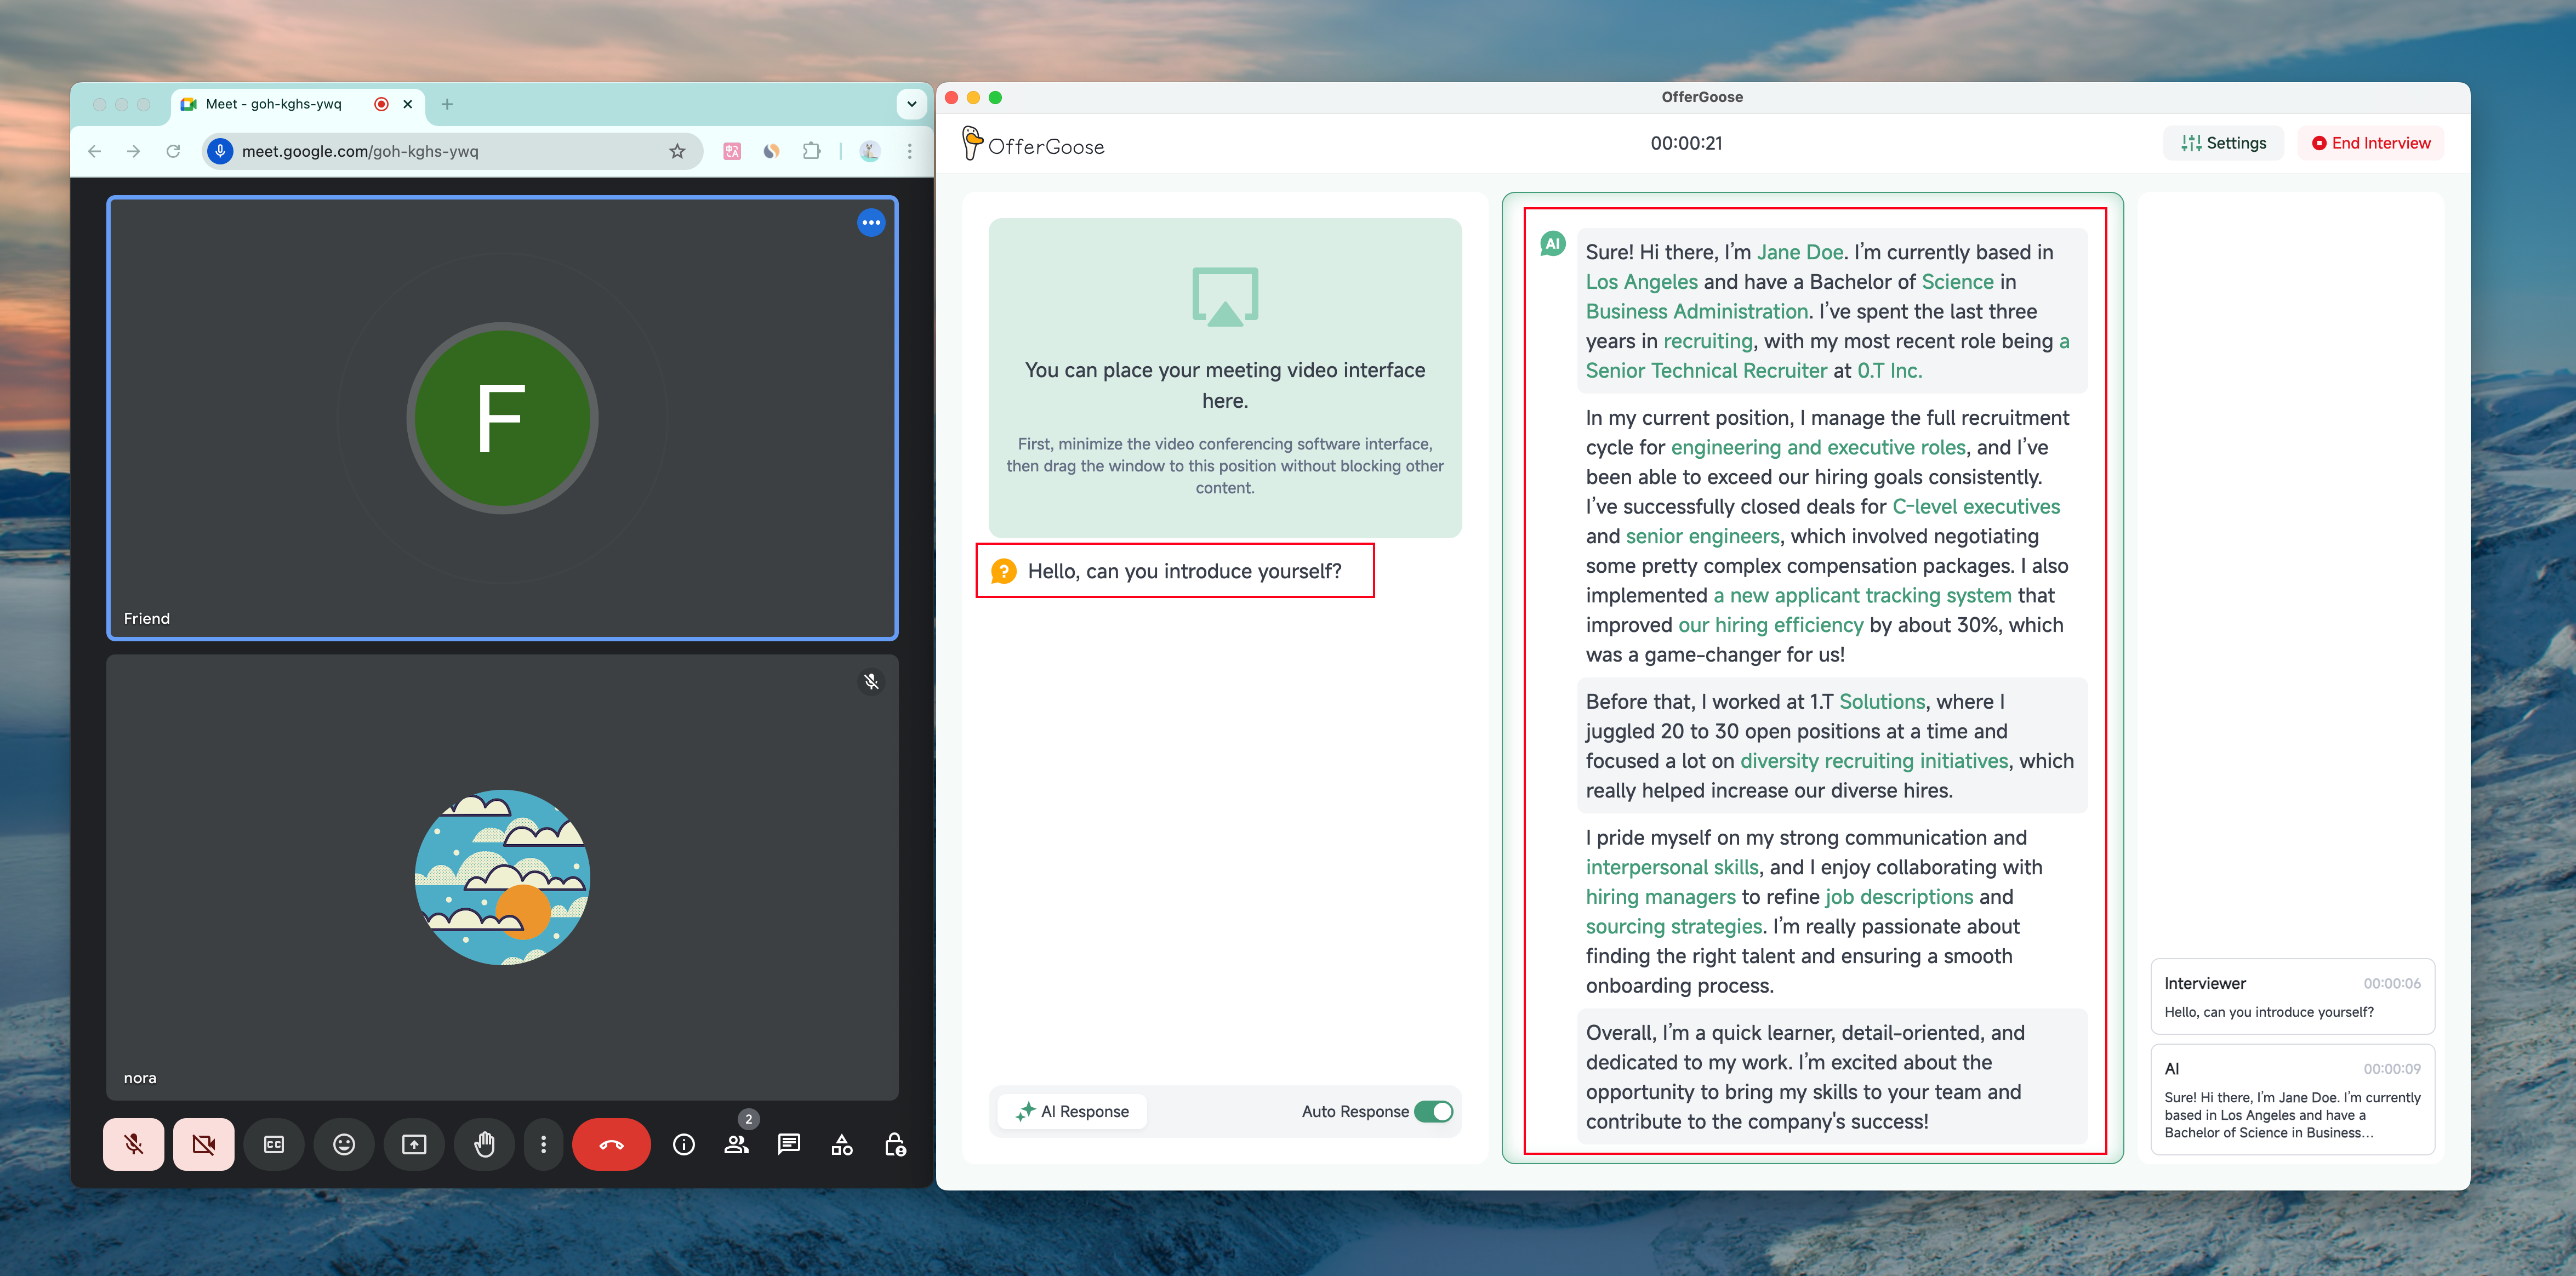Open Friend tile options menu
2576x1276 pixels.
[871, 222]
